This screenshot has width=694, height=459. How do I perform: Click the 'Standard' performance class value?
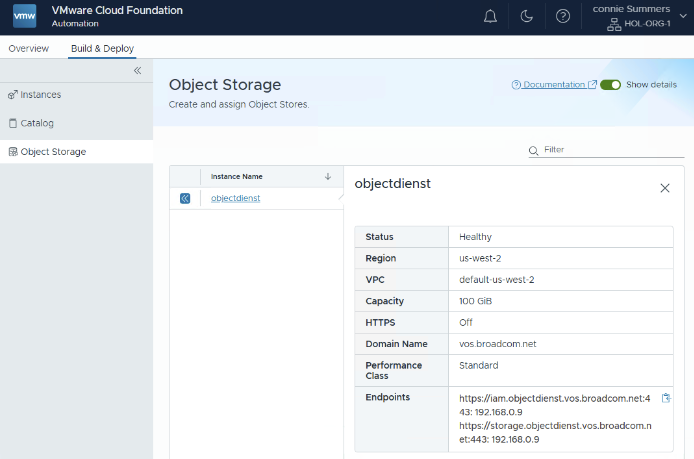(x=478, y=365)
